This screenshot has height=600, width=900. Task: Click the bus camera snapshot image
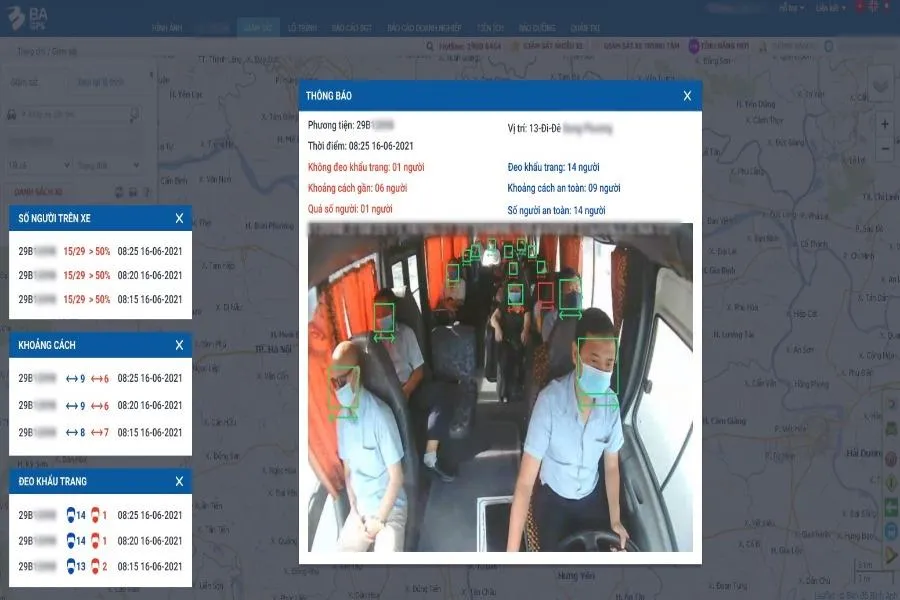tap(500, 387)
